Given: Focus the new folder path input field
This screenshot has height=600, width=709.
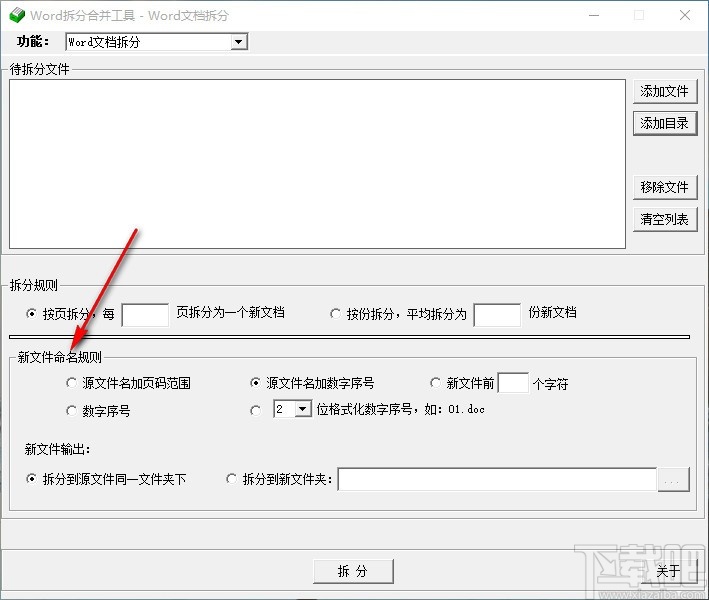Looking at the screenshot, I should click(x=497, y=479).
